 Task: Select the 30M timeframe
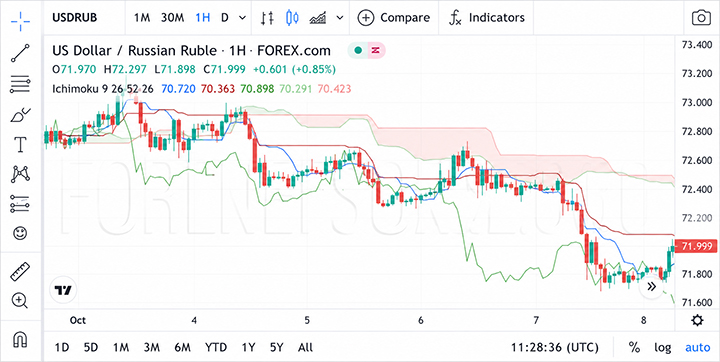[172, 18]
